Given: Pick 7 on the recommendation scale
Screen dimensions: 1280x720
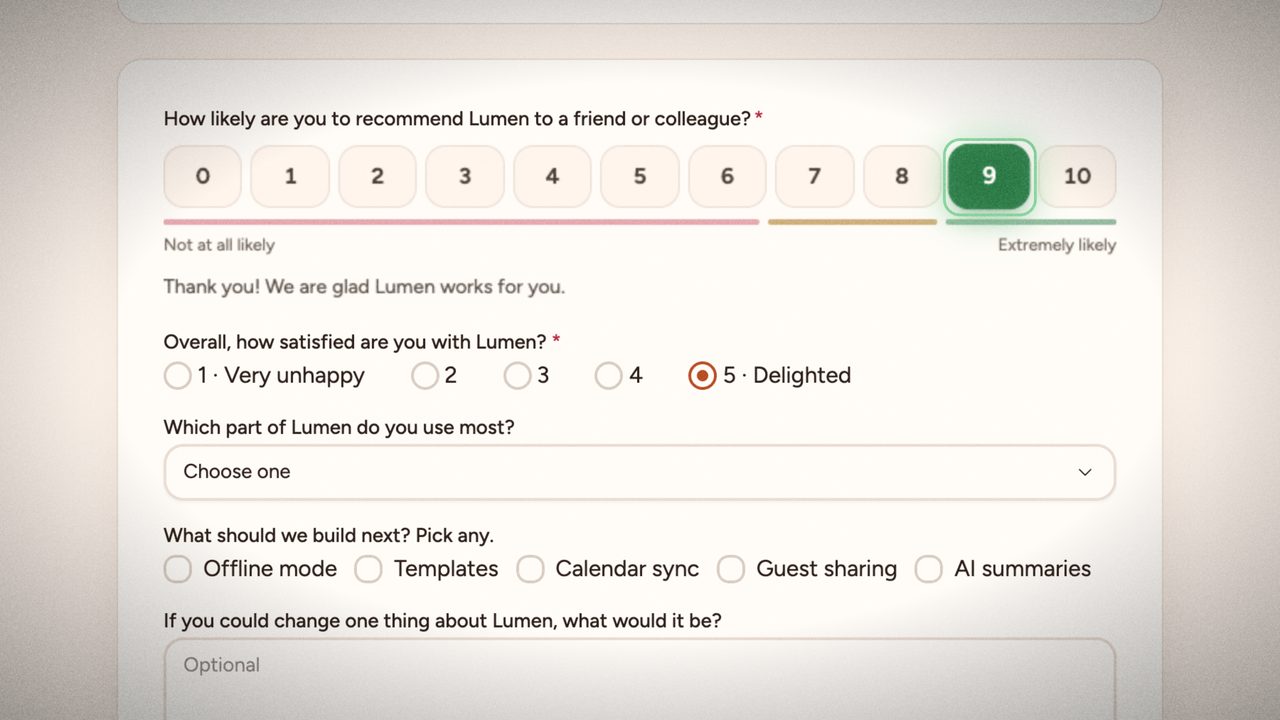Looking at the screenshot, I should [x=815, y=176].
